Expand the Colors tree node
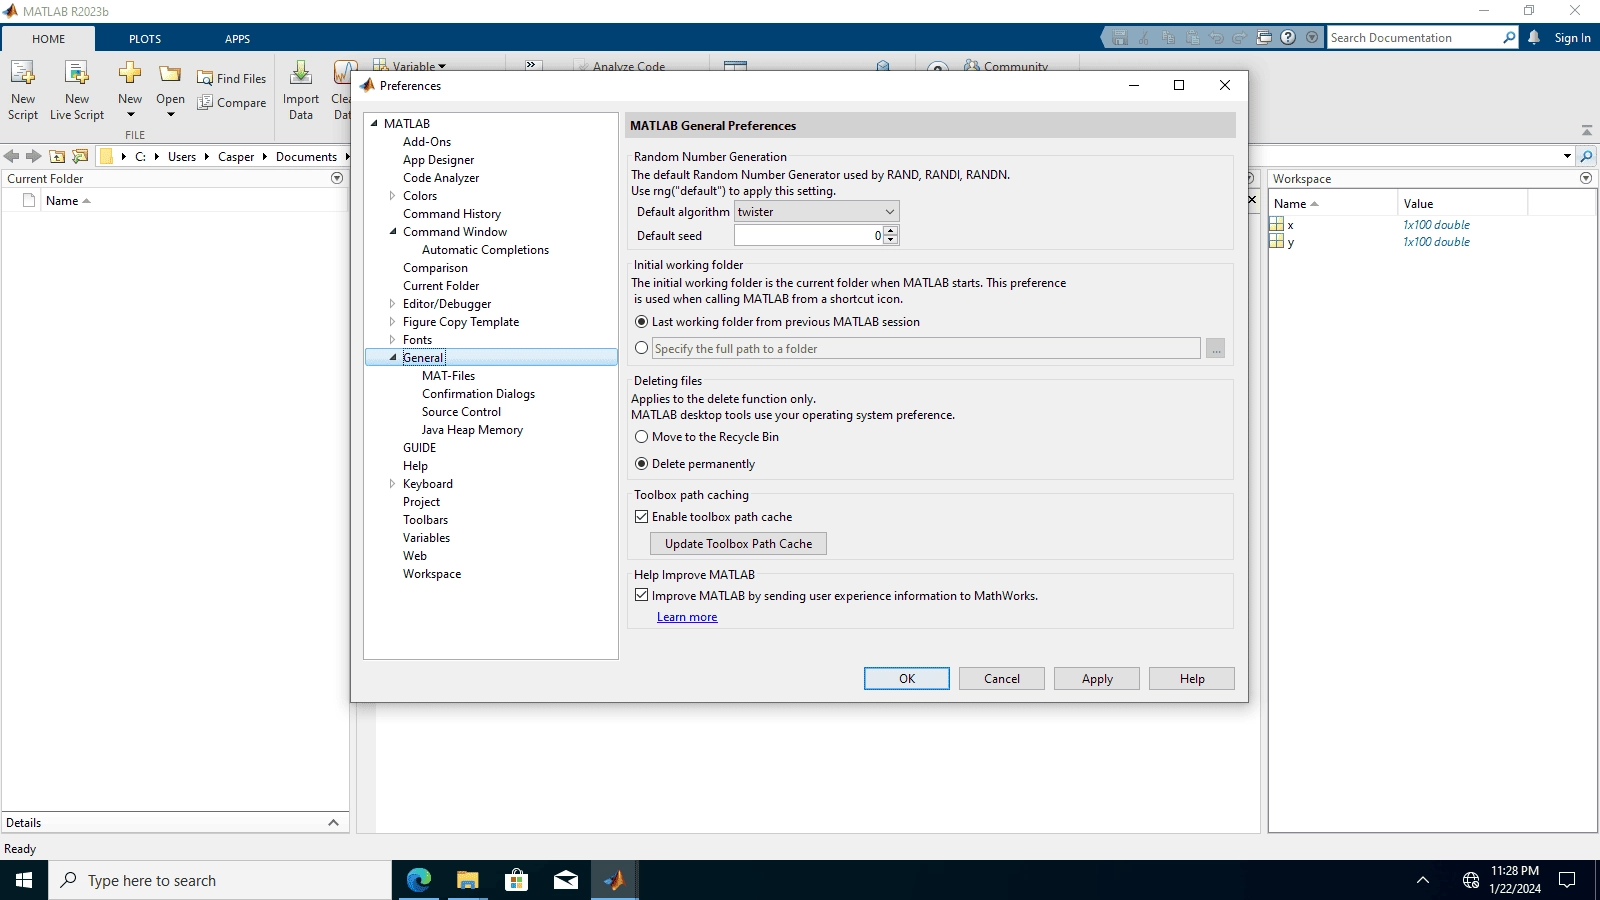The height and width of the screenshot is (900, 1600). [392, 196]
